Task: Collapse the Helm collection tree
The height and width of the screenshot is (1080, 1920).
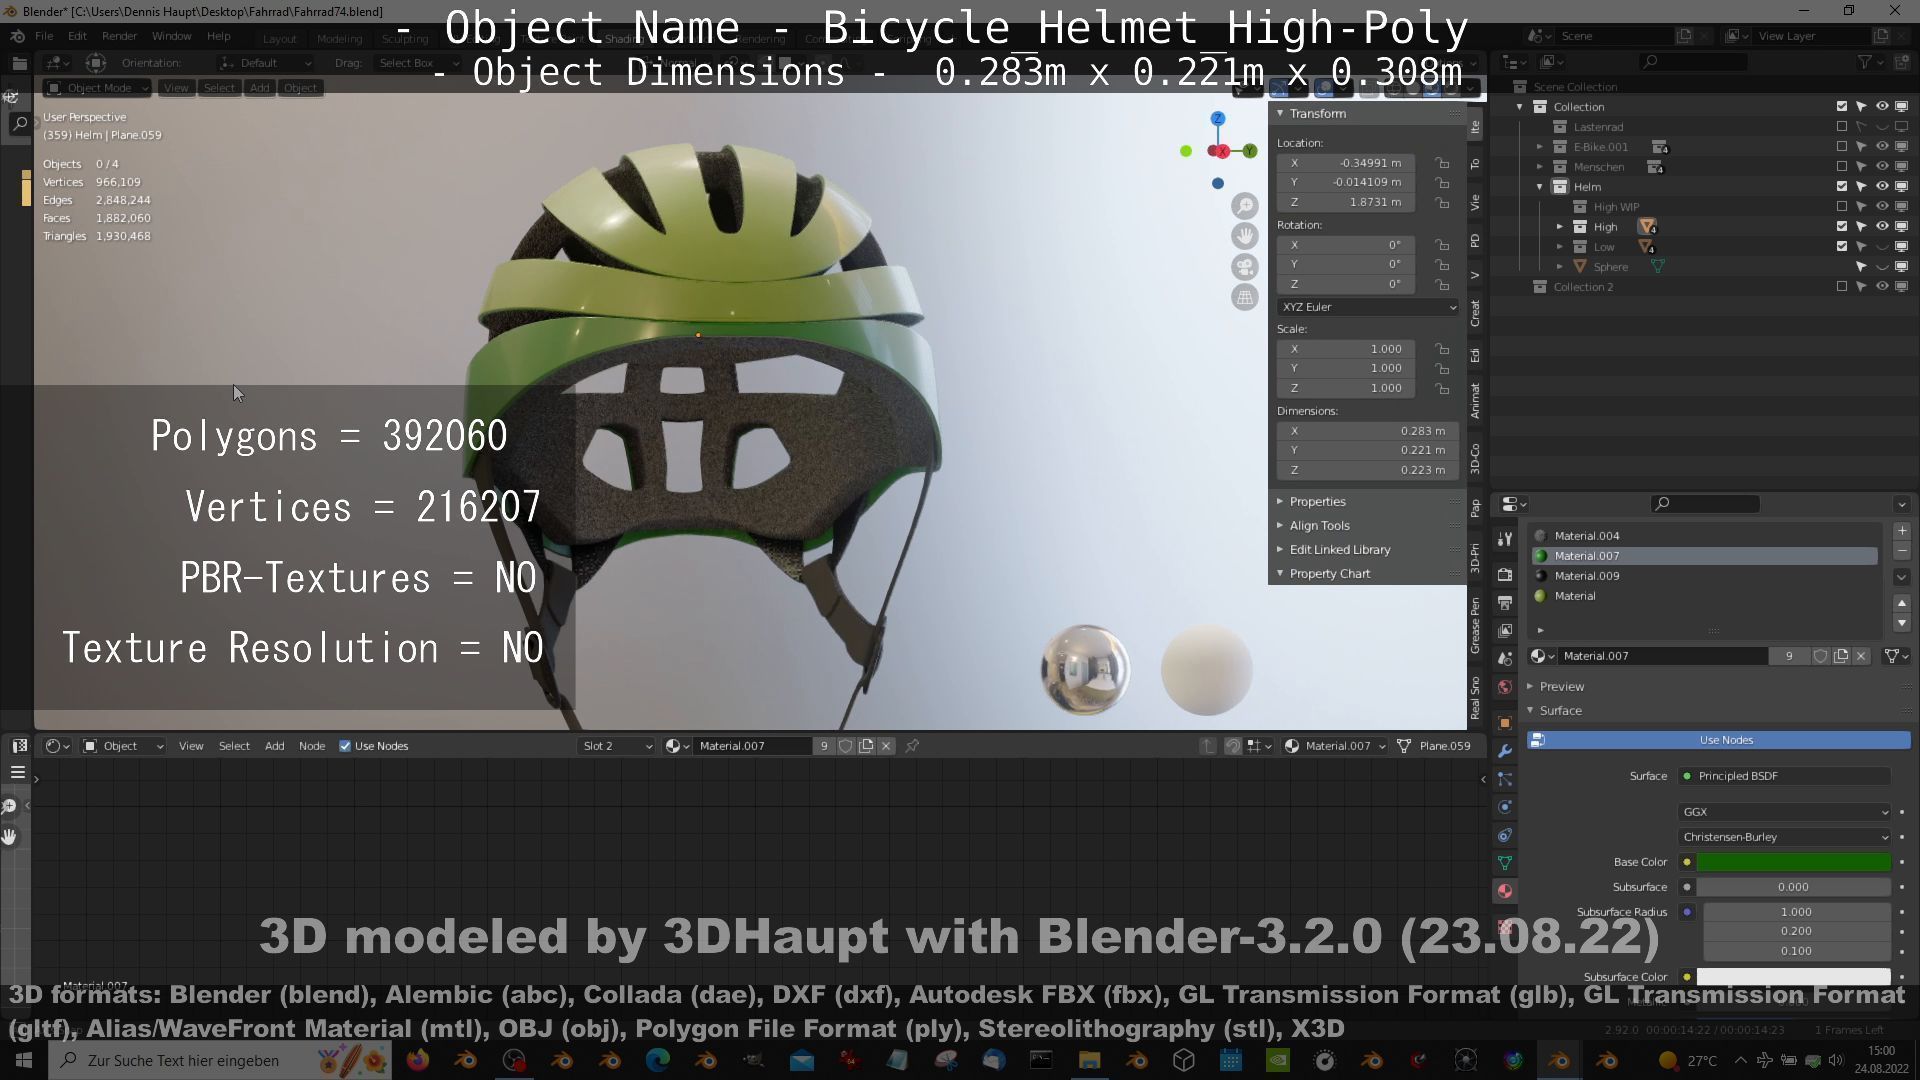Action: pyautogui.click(x=1540, y=187)
